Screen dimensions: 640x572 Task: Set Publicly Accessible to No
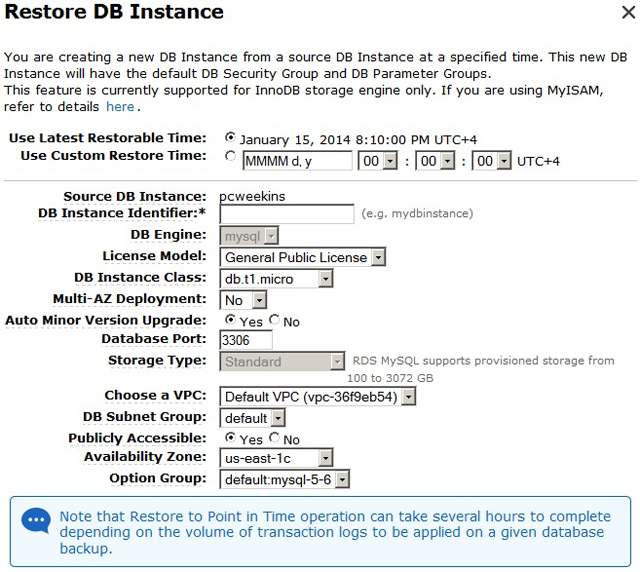(274, 438)
